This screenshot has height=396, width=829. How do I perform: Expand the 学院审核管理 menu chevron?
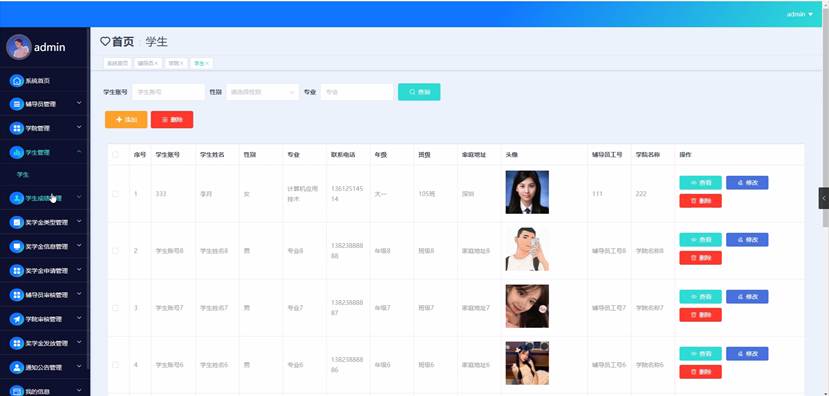(79, 318)
